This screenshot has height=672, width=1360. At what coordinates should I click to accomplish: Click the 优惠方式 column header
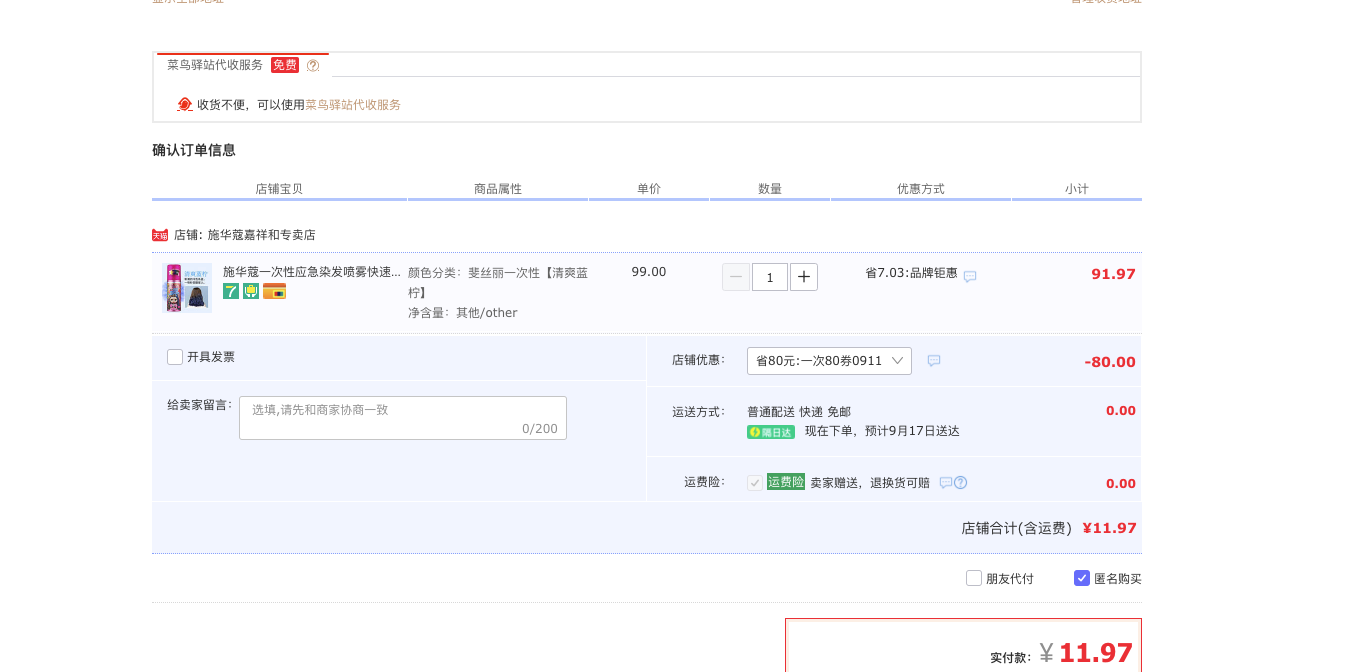921,189
